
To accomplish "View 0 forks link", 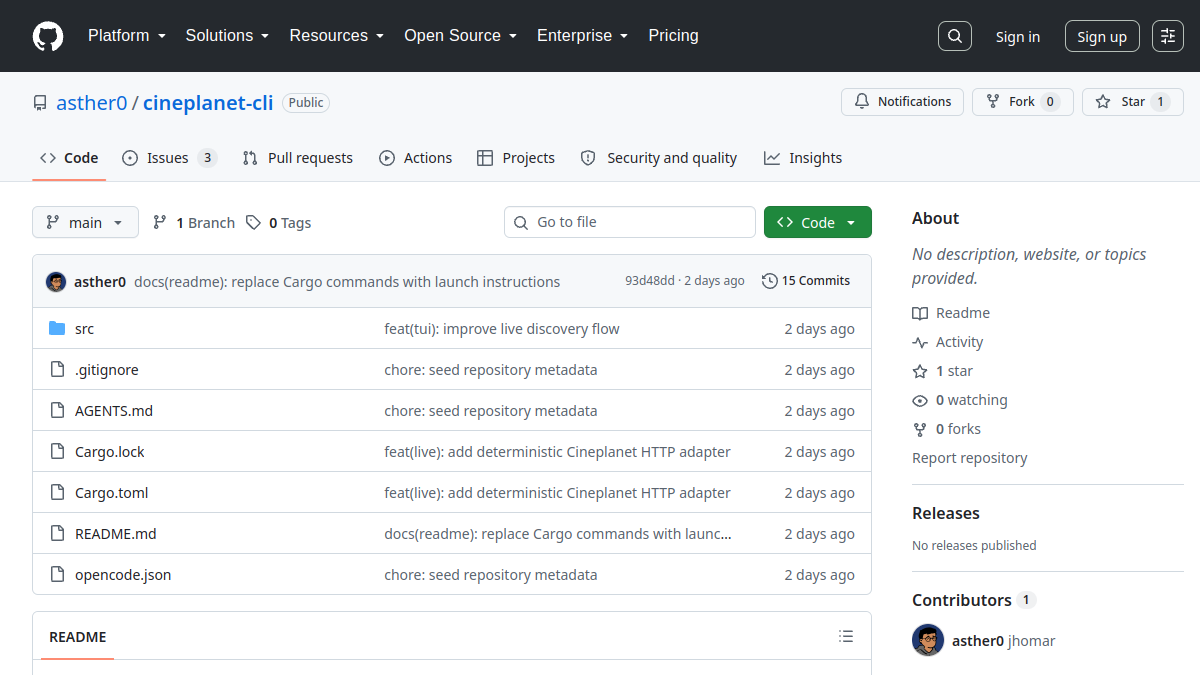I will [947, 429].
